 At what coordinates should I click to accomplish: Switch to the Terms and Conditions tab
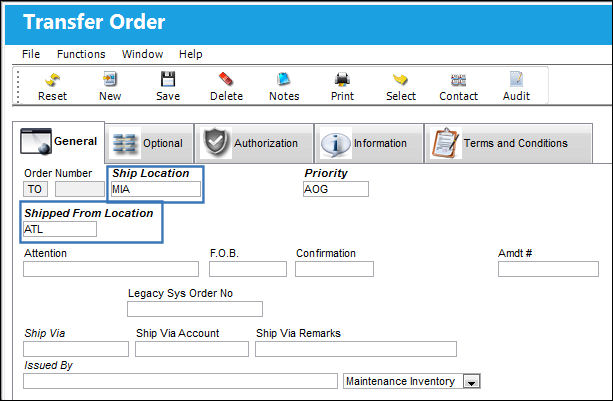click(508, 143)
